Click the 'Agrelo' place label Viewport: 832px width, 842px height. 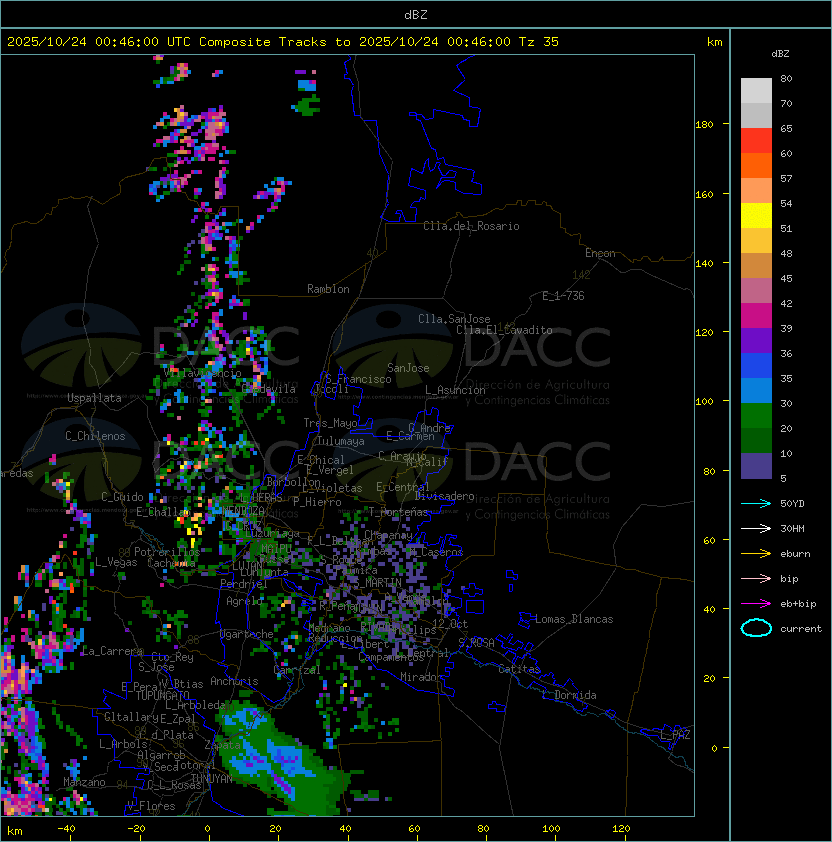[x=244, y=601]
